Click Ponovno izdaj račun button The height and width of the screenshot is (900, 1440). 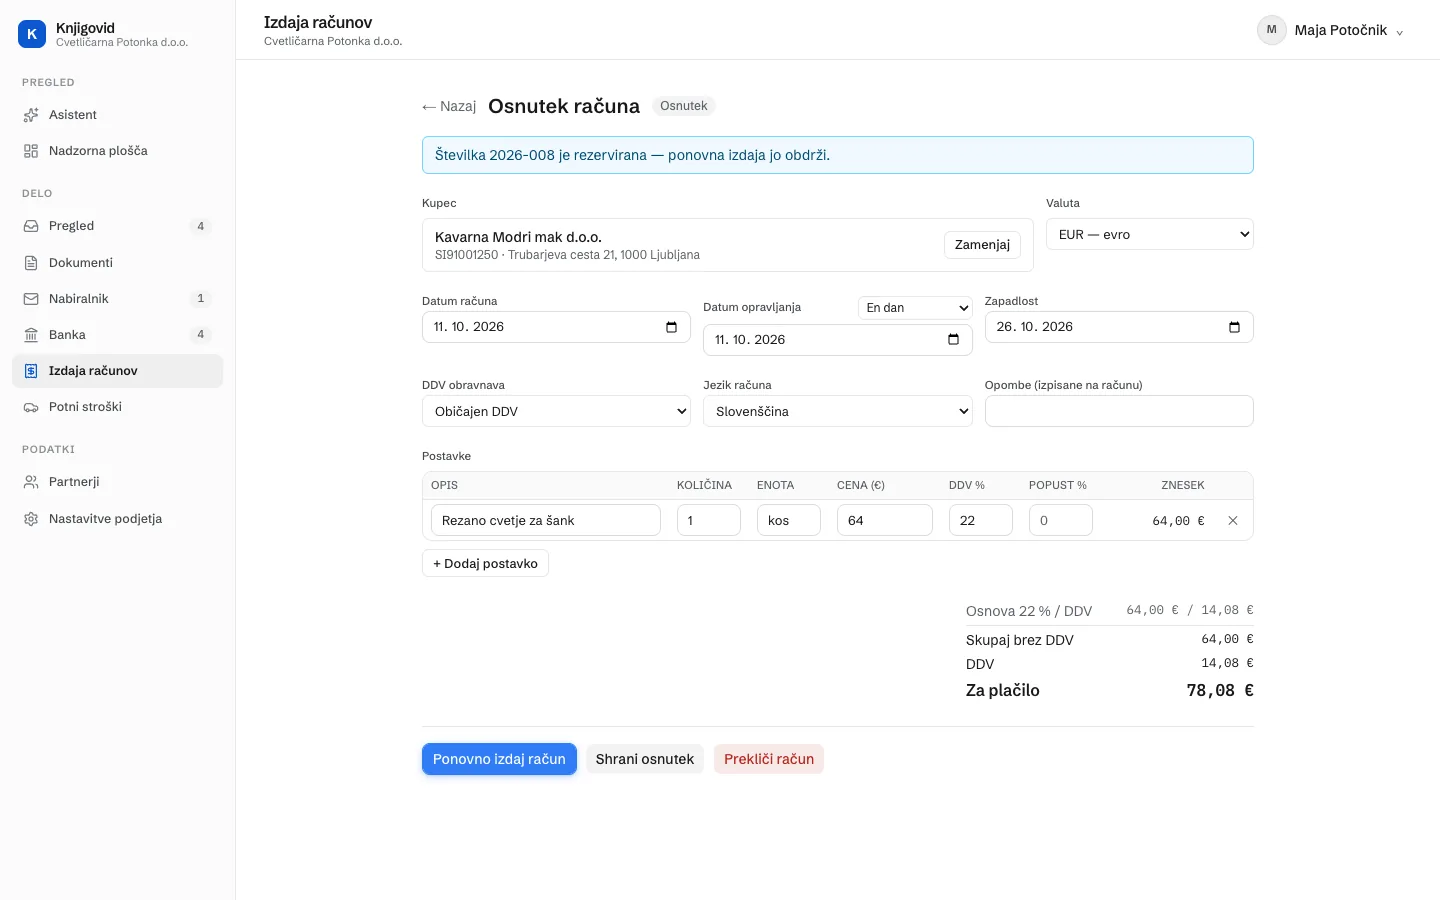[x=499, y=759]
